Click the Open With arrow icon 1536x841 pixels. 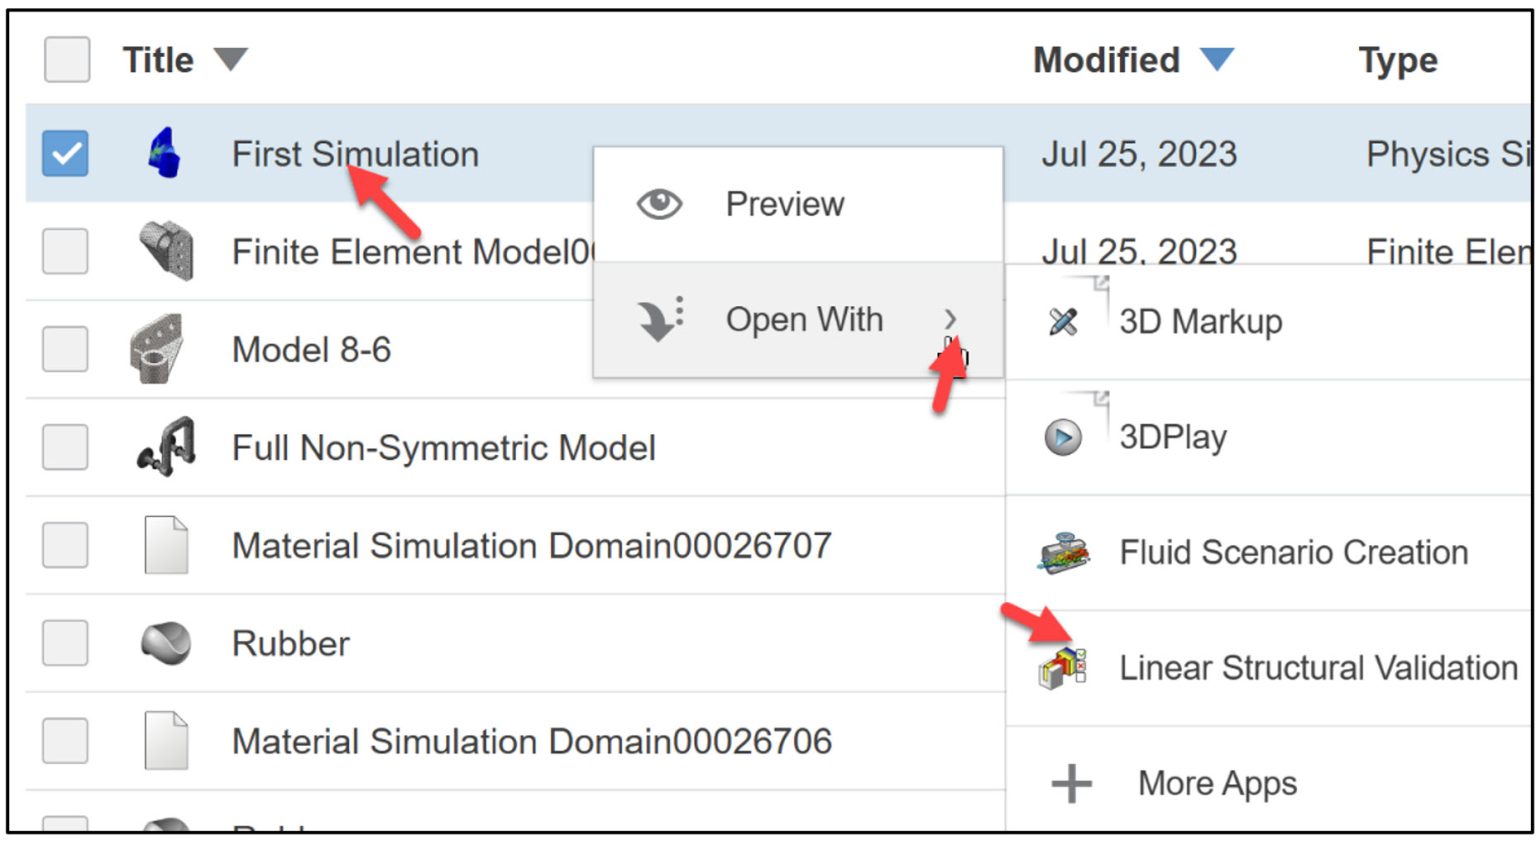(x=661, y=318)
